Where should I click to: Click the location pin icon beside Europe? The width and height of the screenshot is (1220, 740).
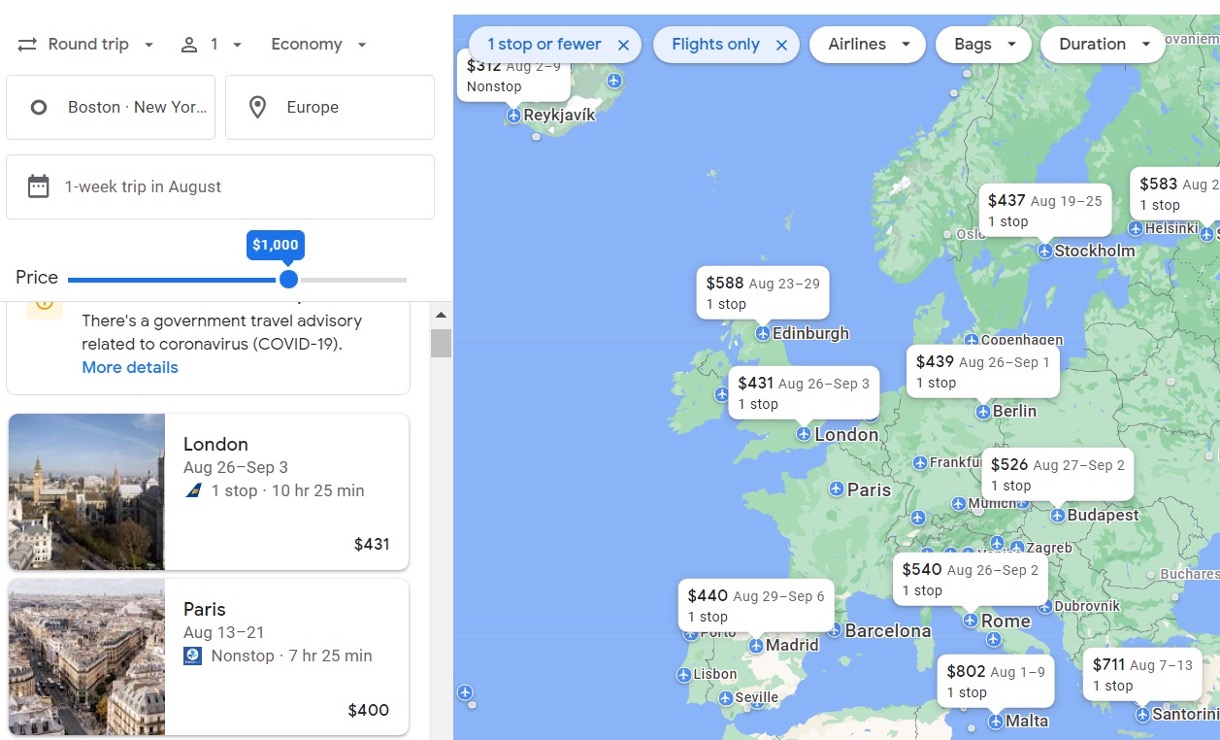(x=257, y=108)
